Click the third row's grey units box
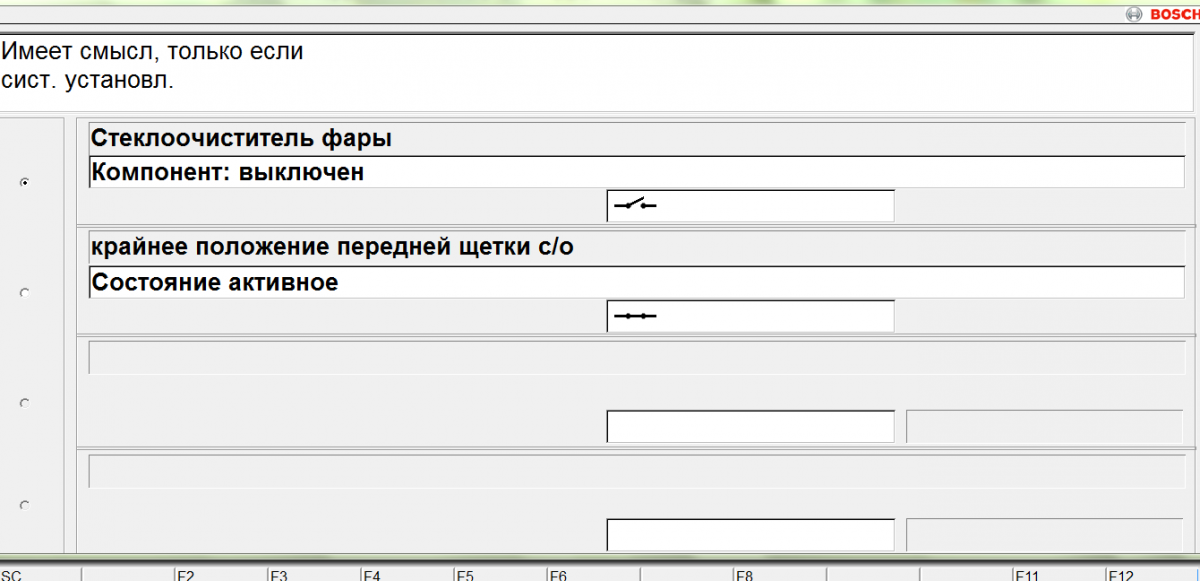 pyautogui.click(x=1045, y=426)
